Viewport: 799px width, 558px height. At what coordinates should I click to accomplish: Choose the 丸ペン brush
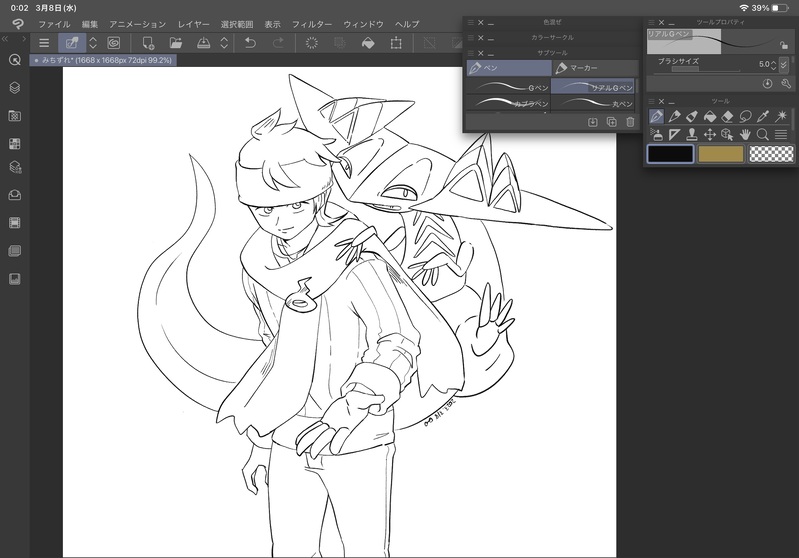pos(593,103)
